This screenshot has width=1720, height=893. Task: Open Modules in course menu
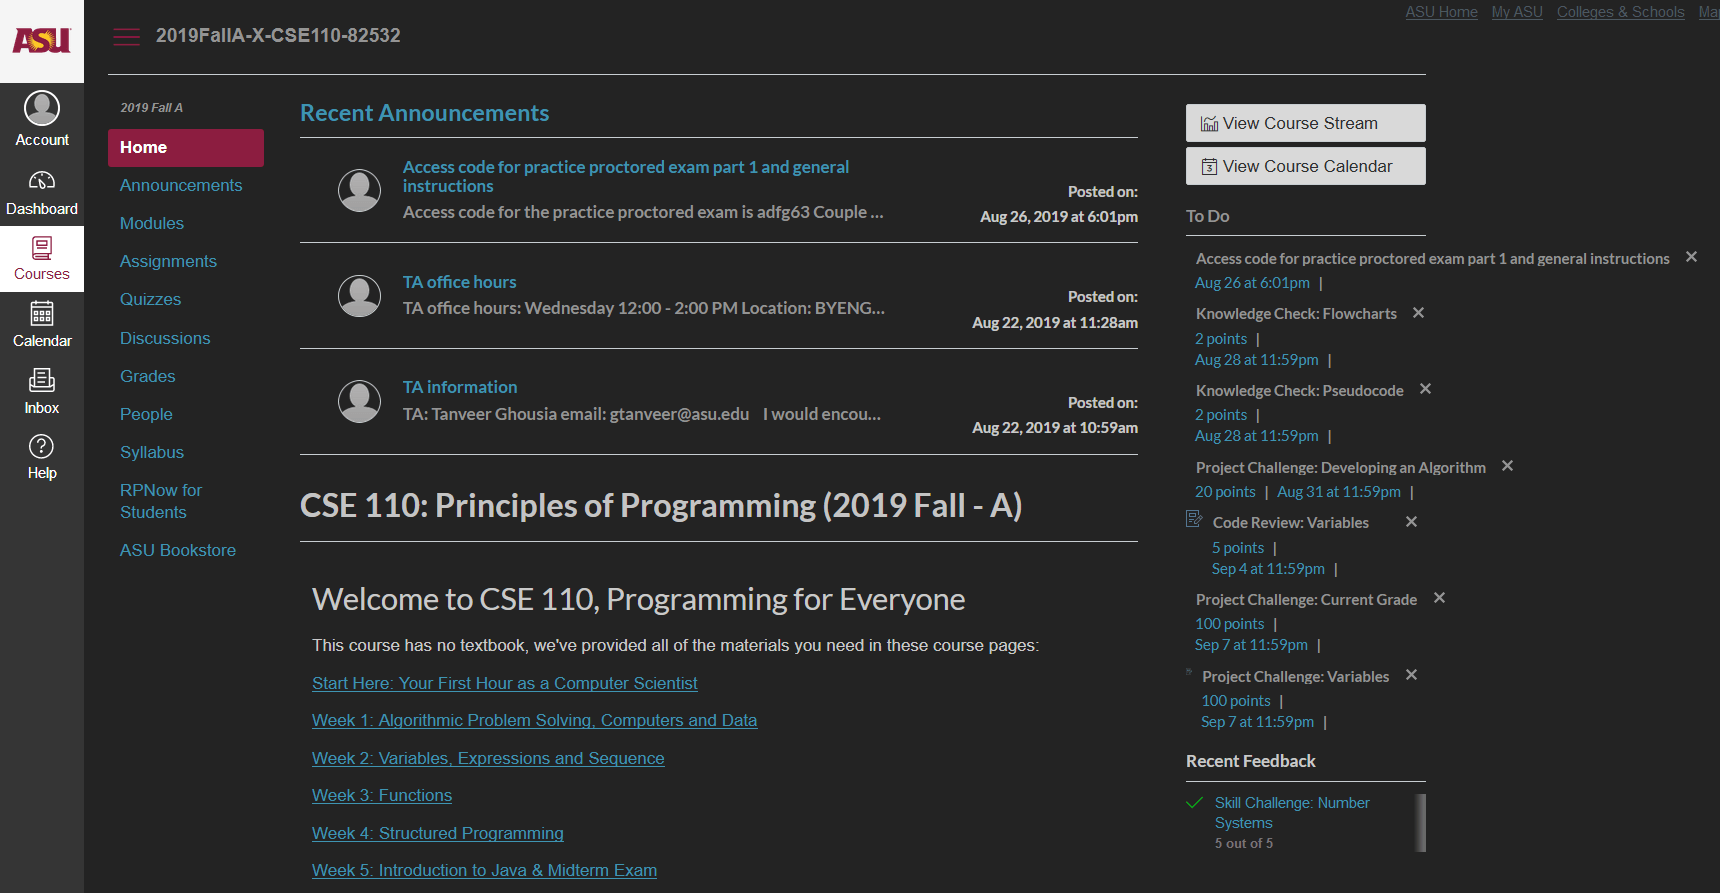[x=152, y=224]
